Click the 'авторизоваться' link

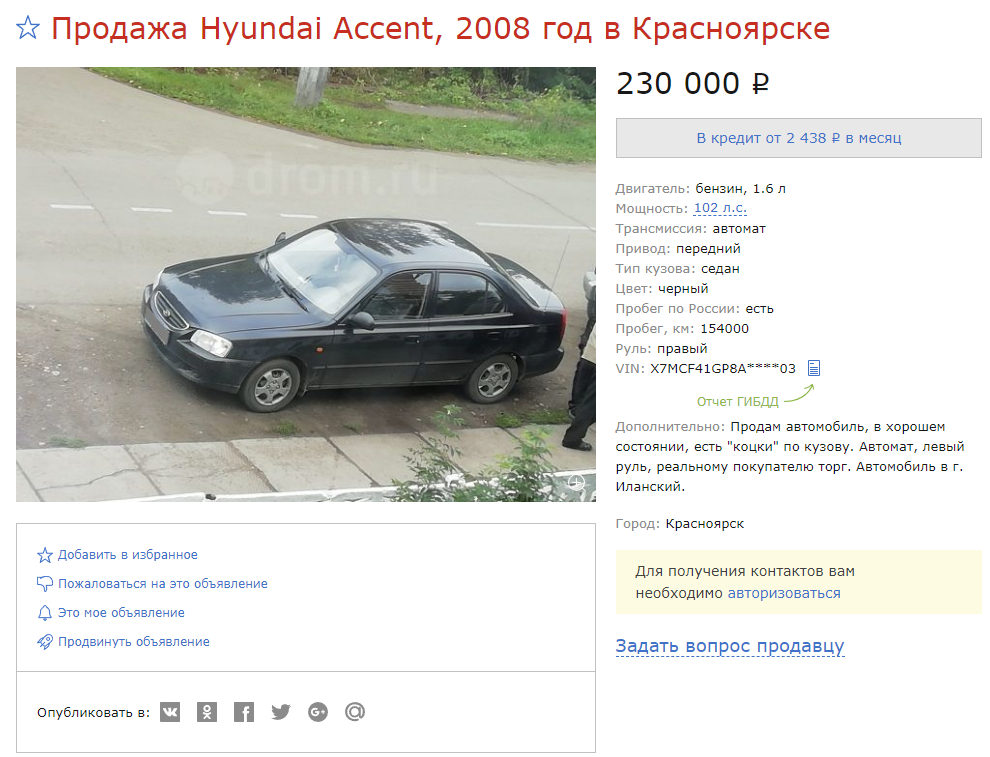tap(784, 593)
